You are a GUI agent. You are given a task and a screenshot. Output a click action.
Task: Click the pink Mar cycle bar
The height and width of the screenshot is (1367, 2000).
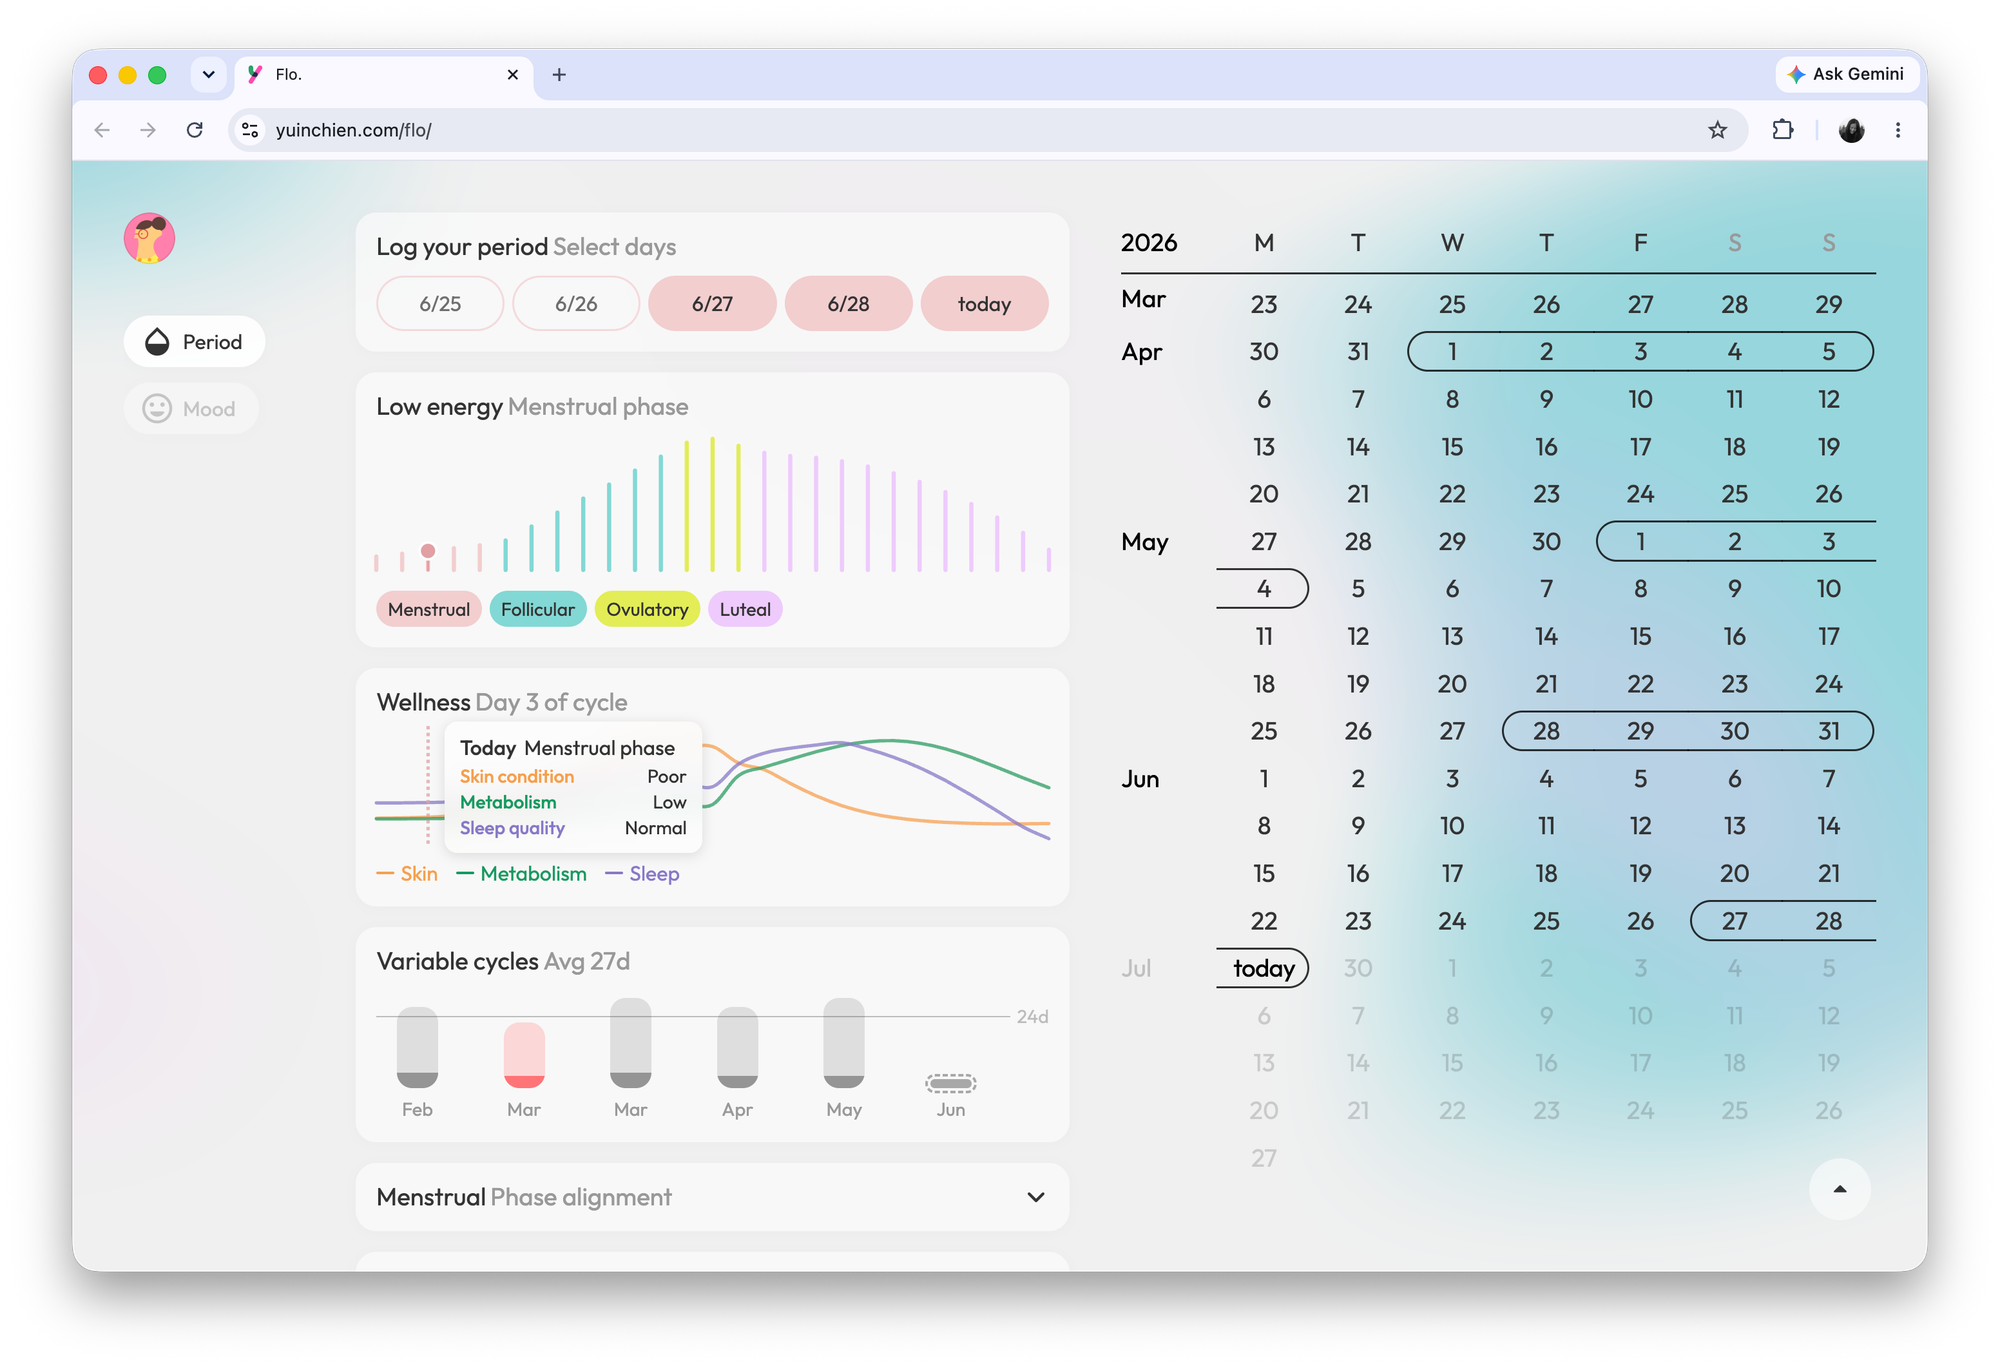pyautogui.click(x=524, y=1055)
